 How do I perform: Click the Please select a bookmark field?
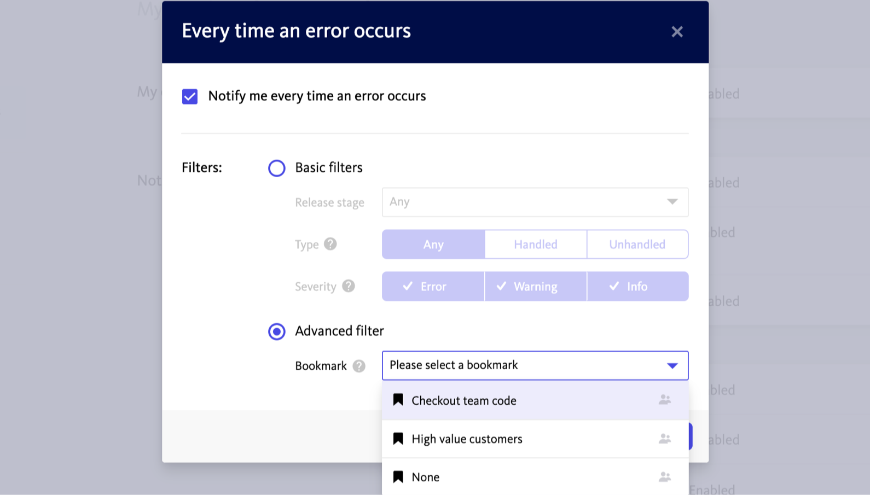click(520, 366)
